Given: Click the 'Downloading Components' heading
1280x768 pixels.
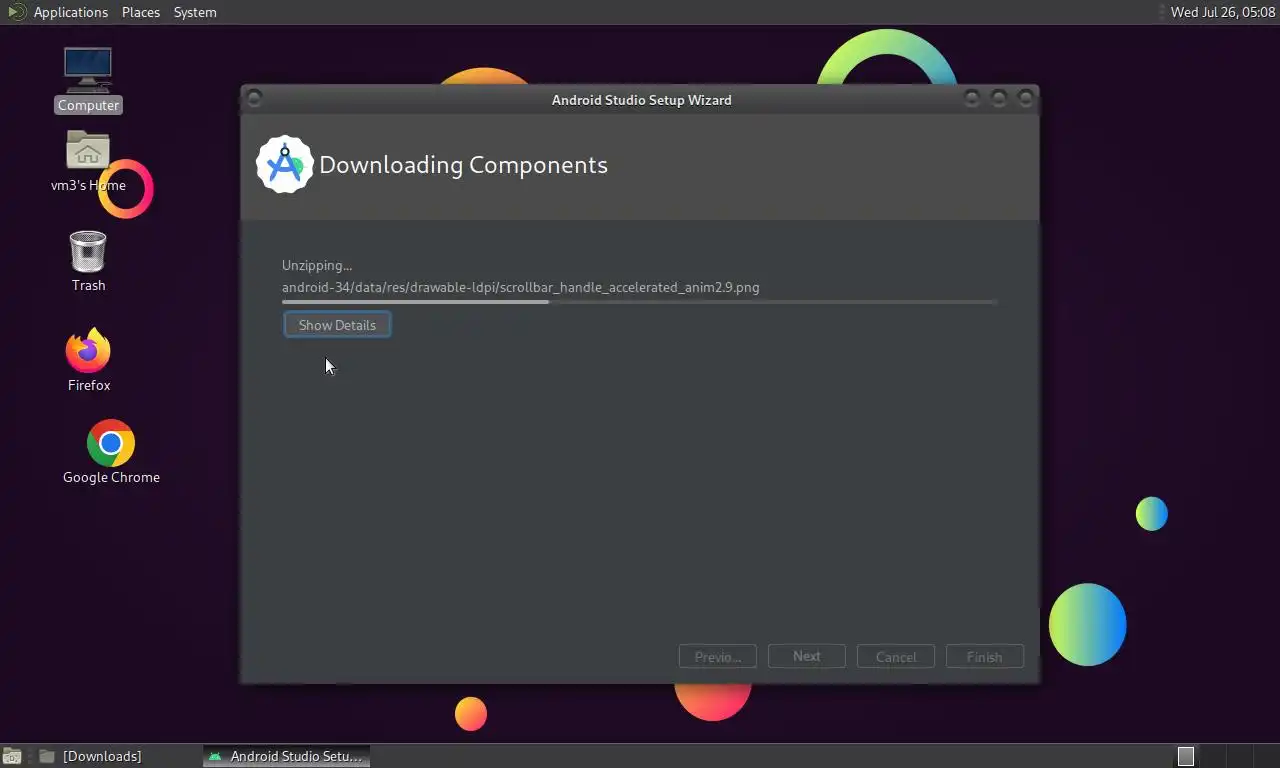Looking at the screenshot, I should click(463, 165).
